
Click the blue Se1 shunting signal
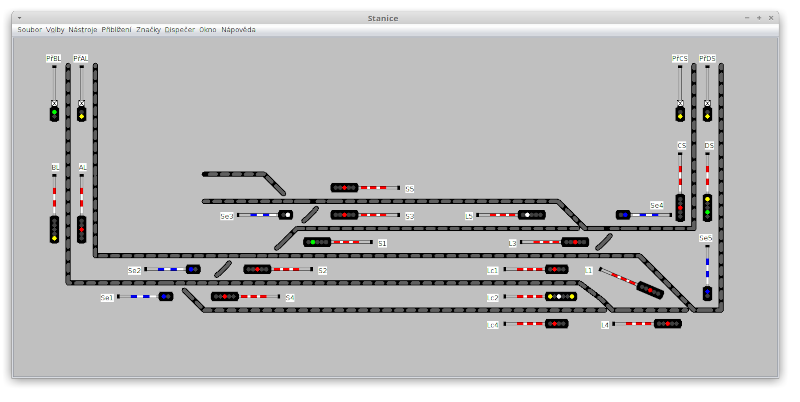tap(166, 297)
